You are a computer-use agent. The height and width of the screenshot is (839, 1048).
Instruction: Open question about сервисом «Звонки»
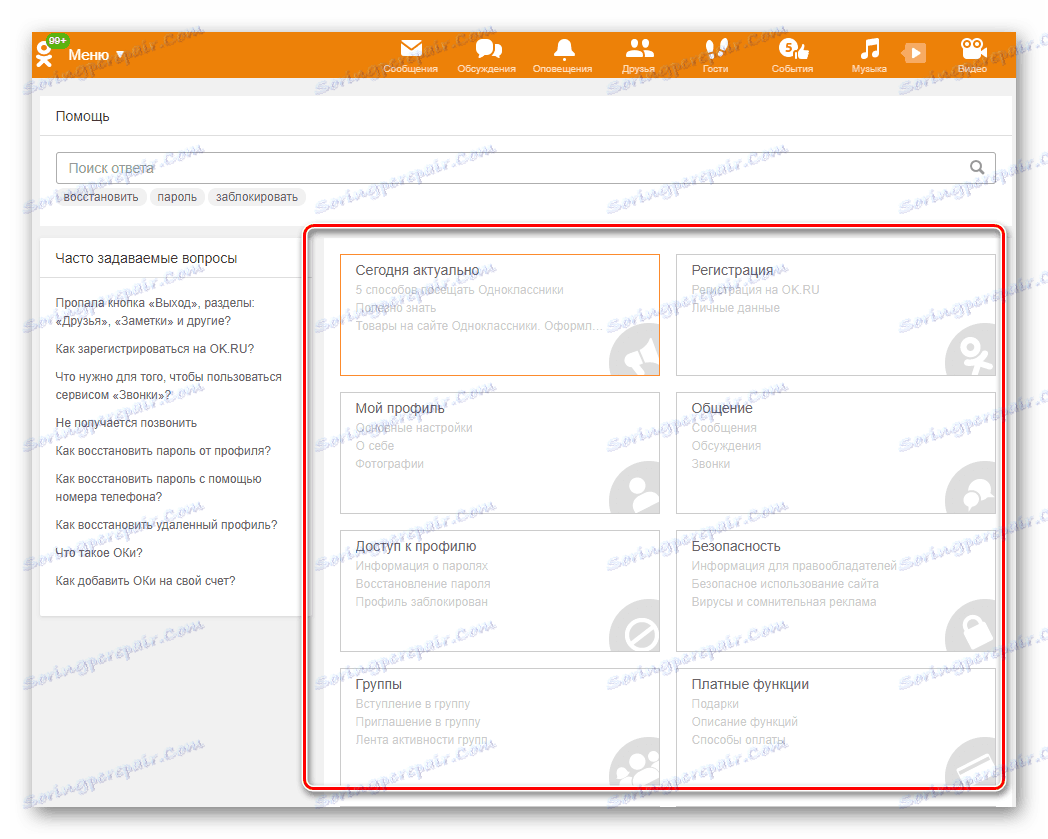coord(168,386)
